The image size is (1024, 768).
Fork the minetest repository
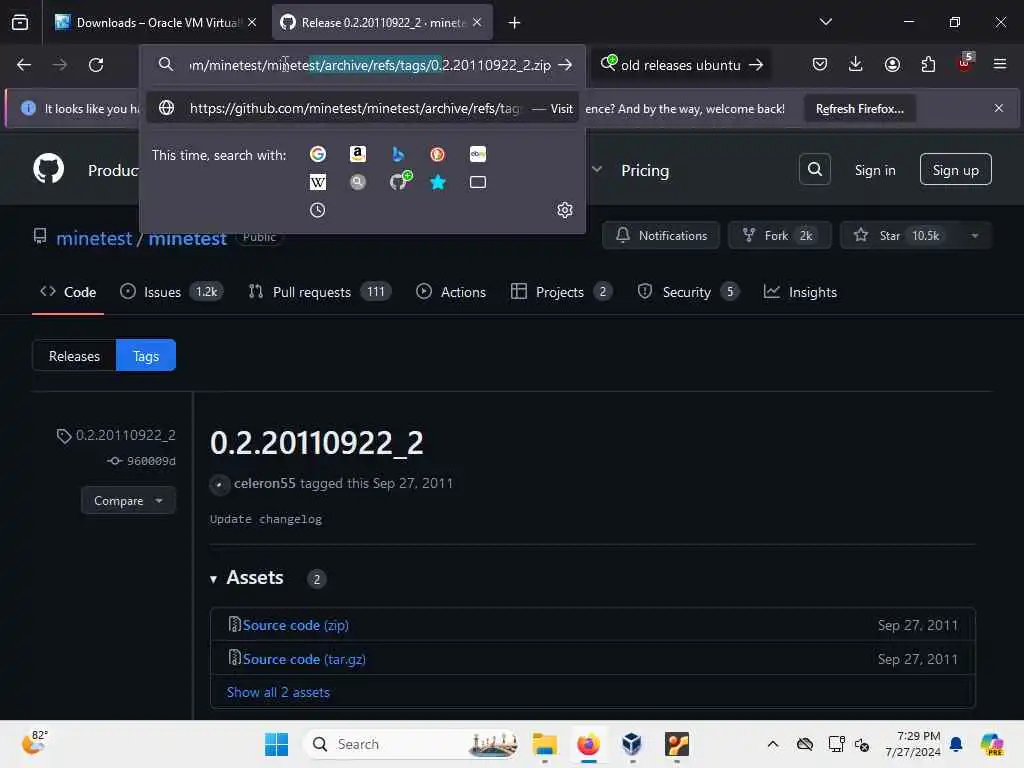point(780,236)
